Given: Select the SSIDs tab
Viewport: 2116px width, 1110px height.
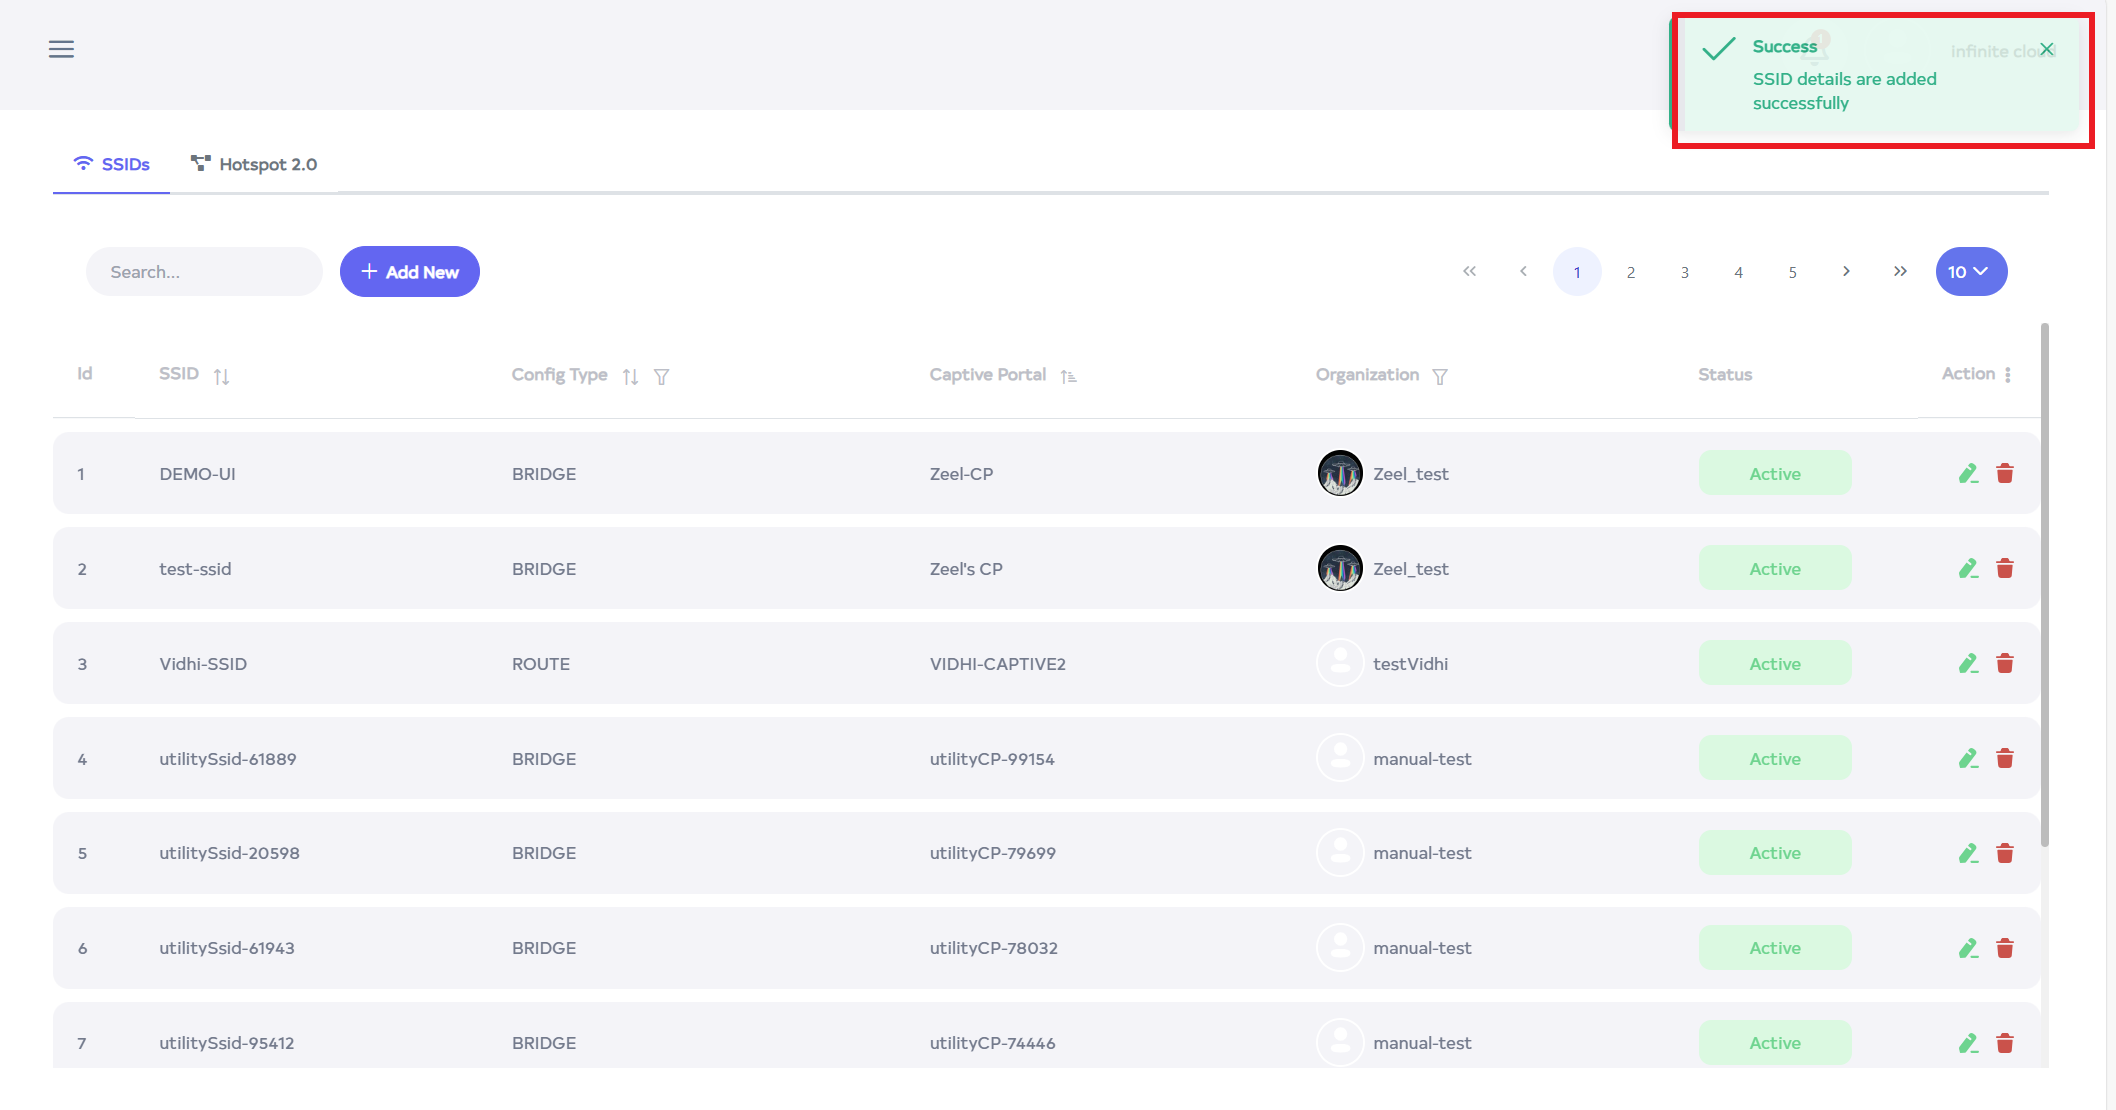Looking at the screenshot, I should (x=111, y=164).
